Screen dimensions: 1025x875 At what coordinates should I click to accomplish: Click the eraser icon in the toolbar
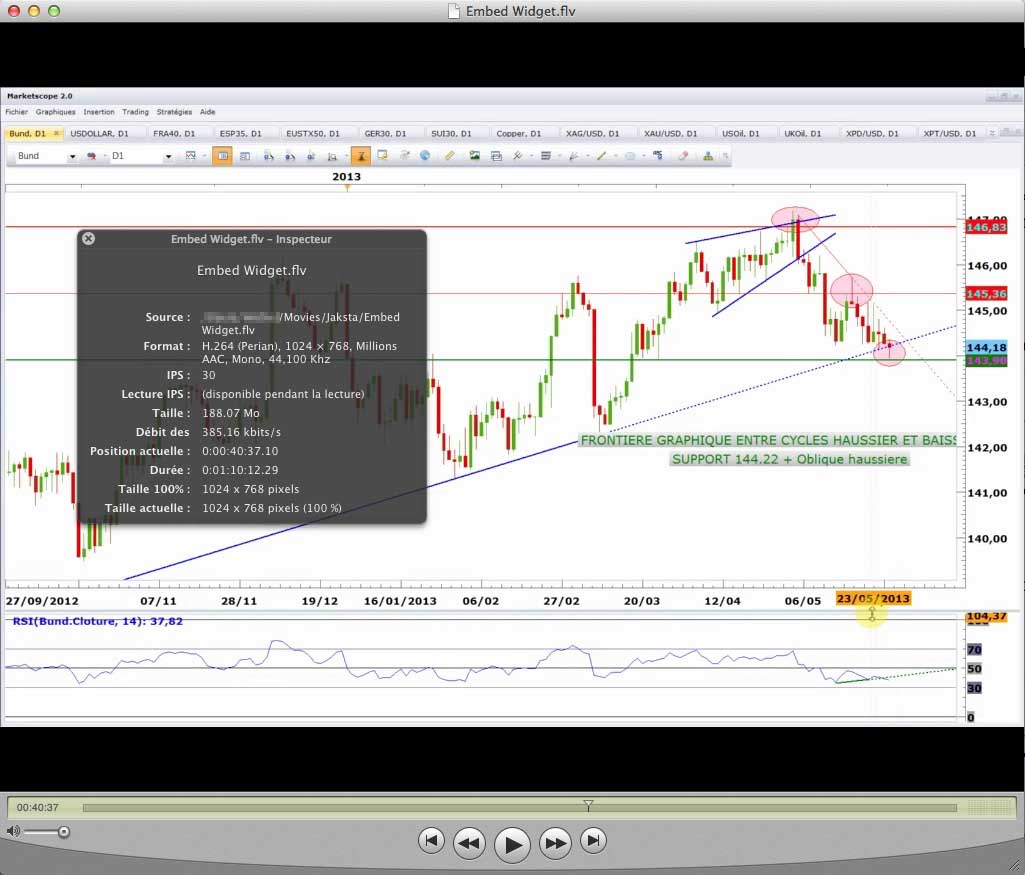point(683,156)
